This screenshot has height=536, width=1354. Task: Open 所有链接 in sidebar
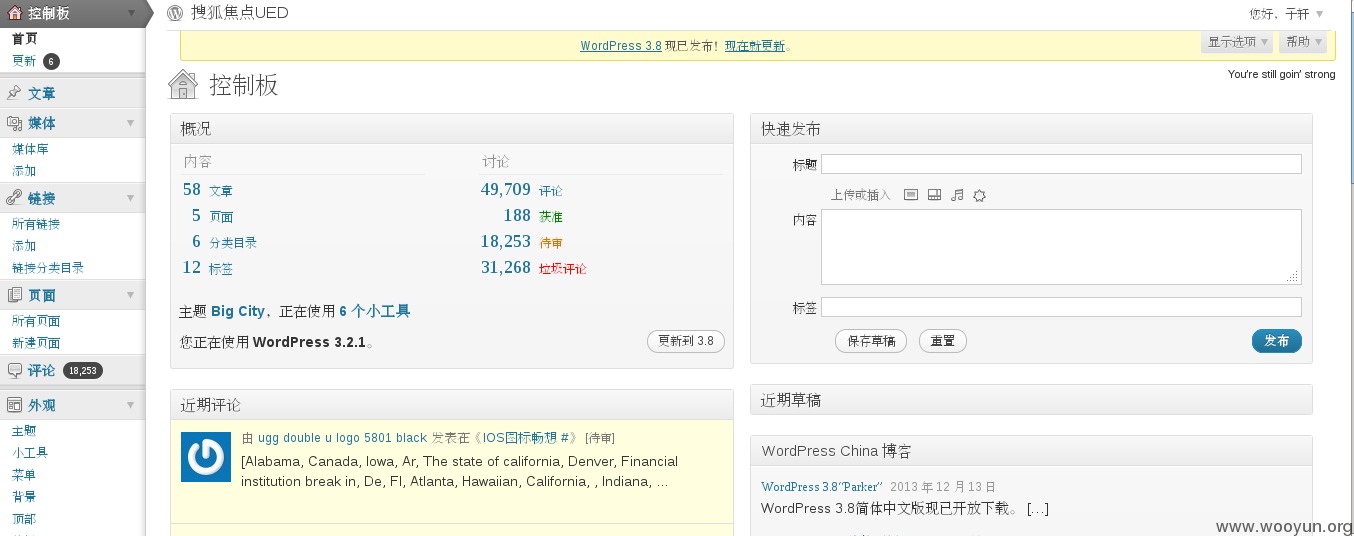coord(36,224)
